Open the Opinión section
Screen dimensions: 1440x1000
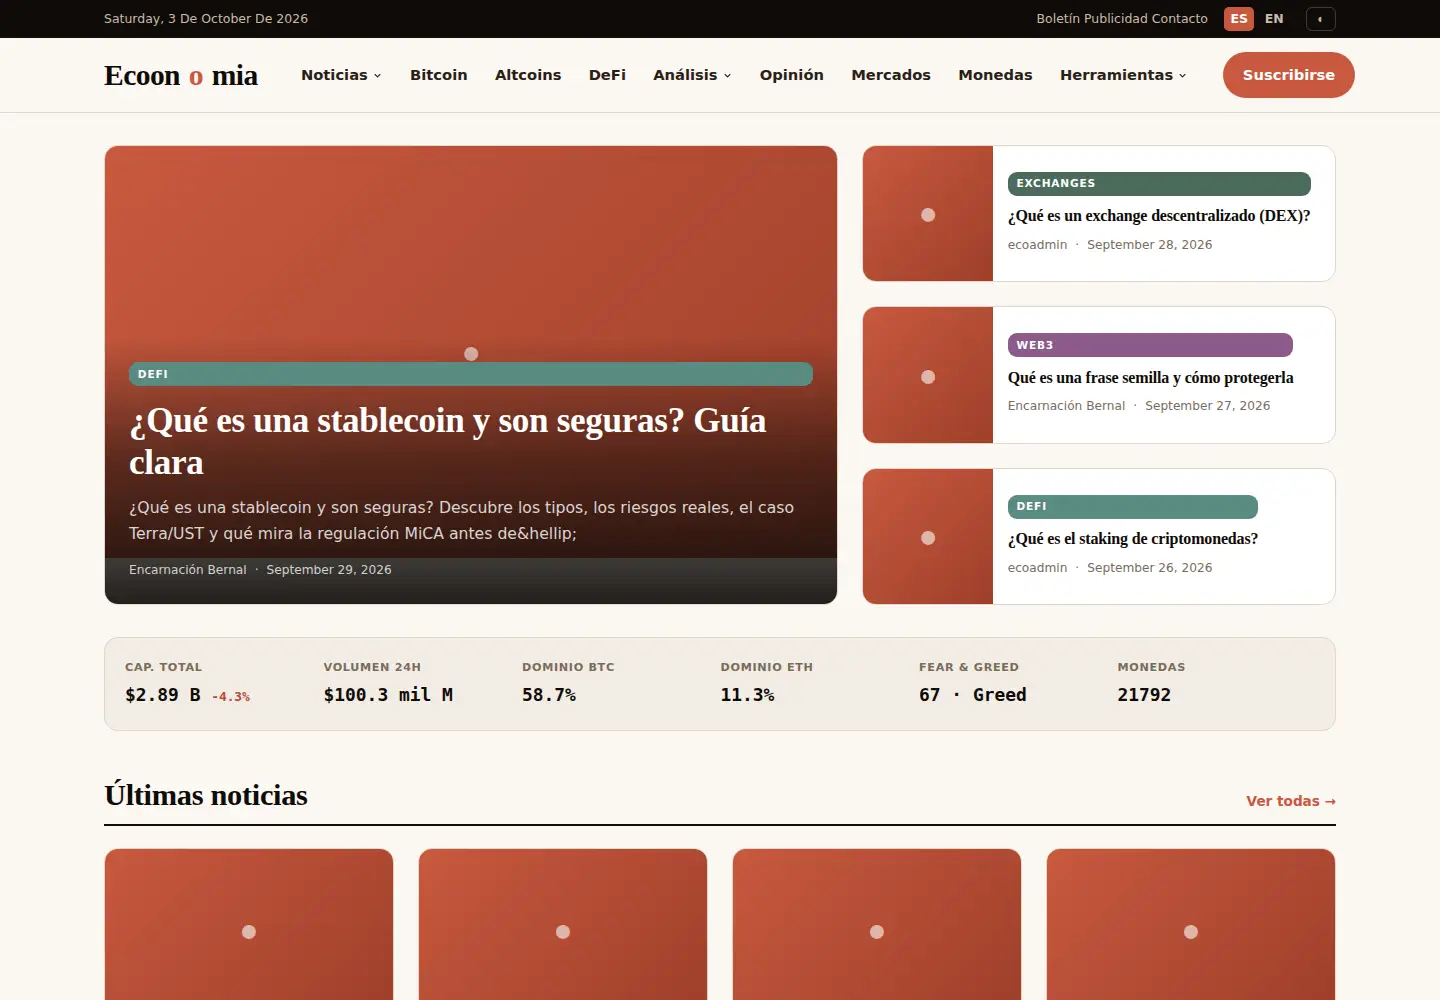coord(791,75)
